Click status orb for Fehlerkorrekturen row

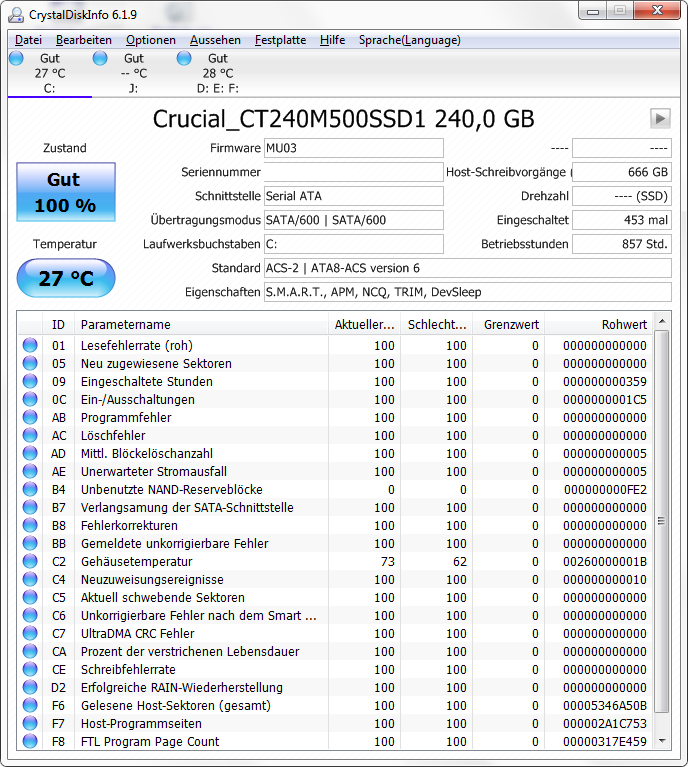[30, 525]
